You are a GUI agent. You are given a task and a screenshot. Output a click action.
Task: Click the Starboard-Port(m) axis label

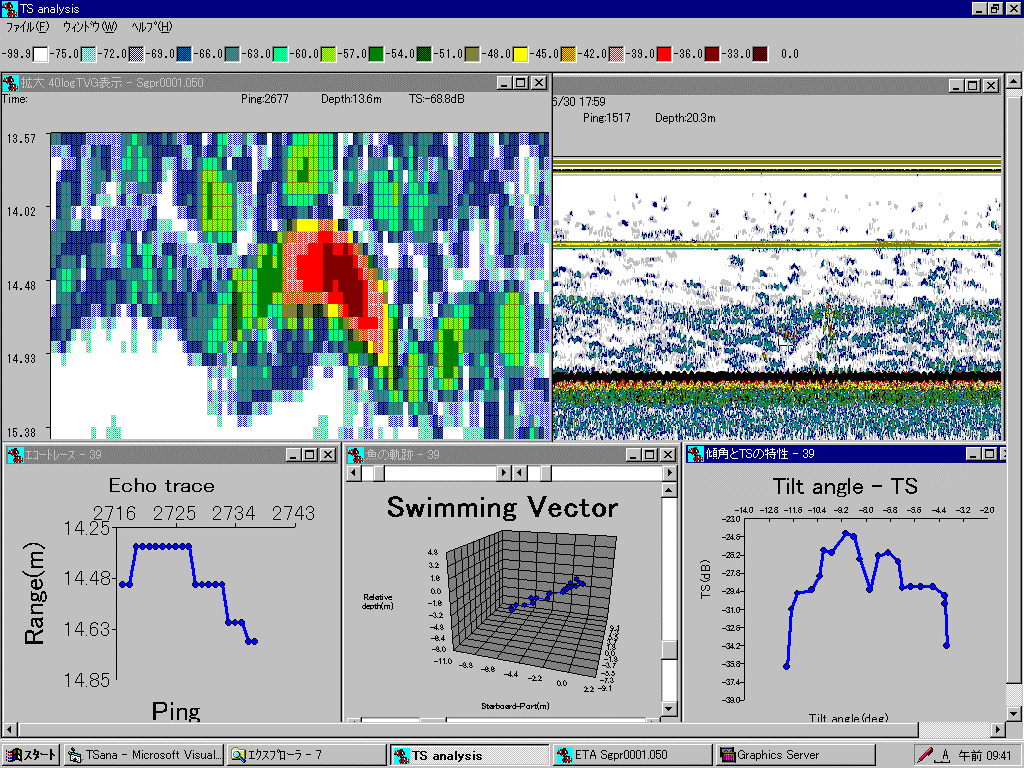point(515,706)
